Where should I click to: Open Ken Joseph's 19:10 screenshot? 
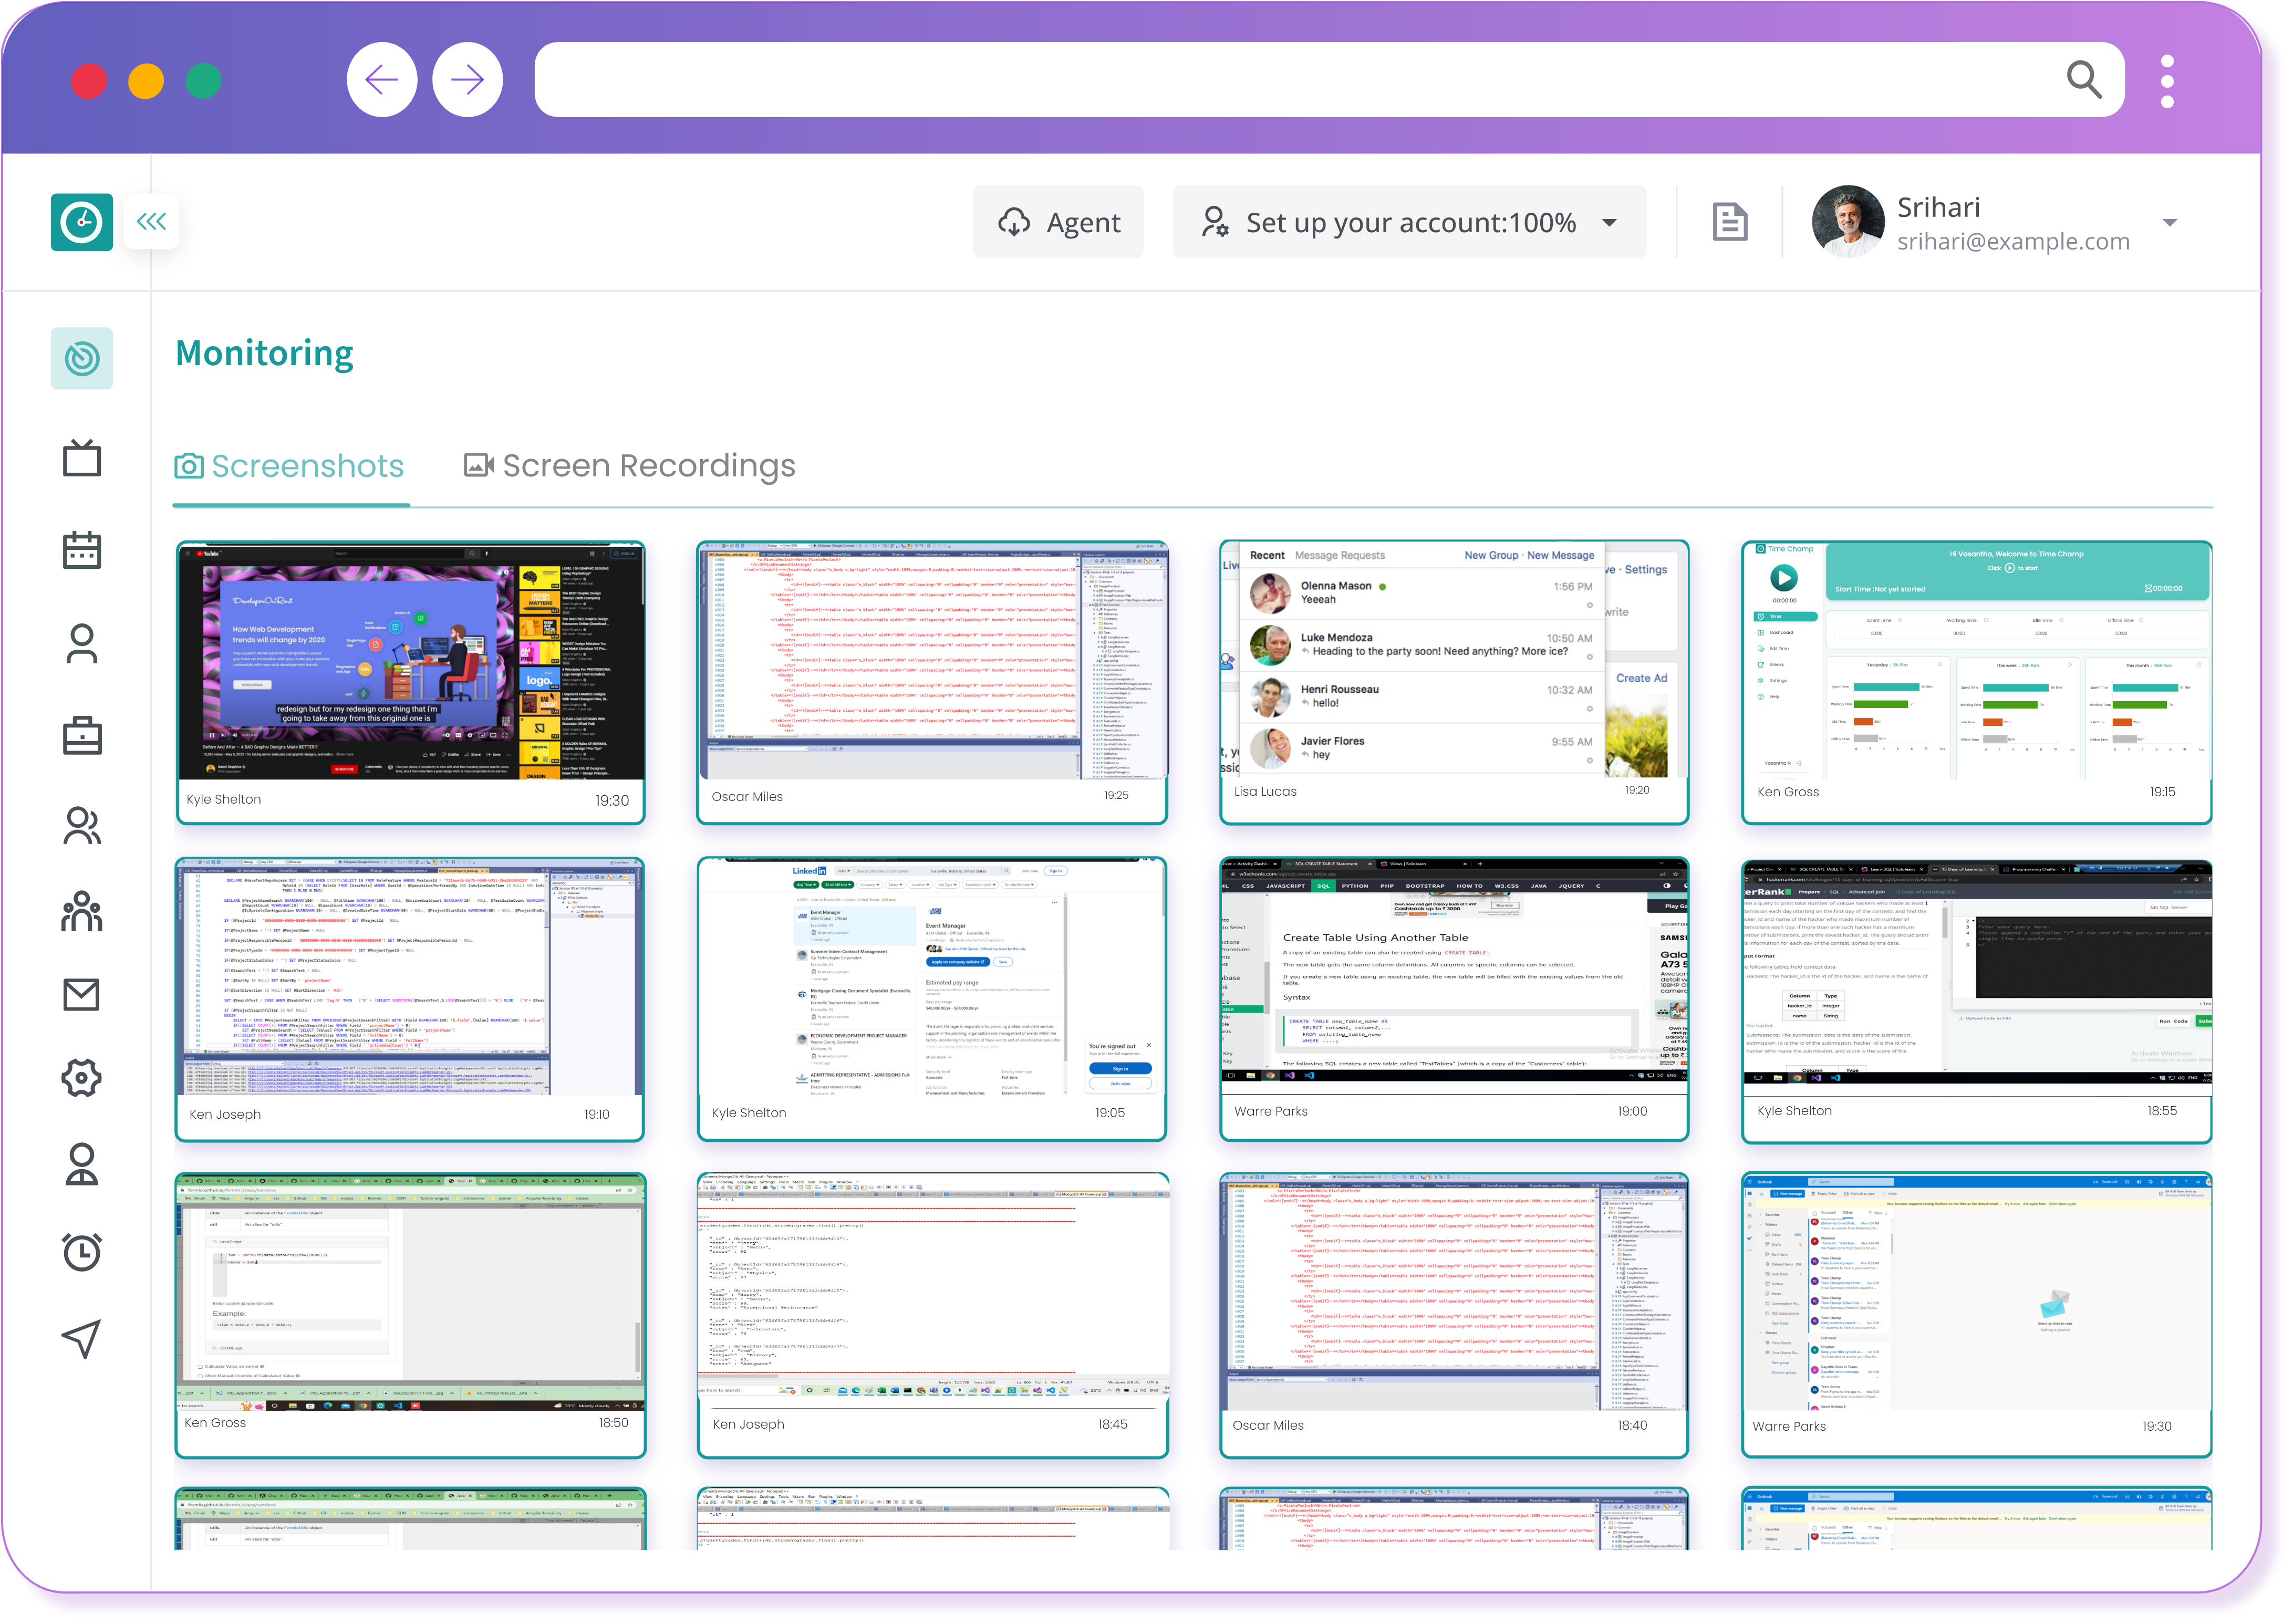(x=410, y=999)
